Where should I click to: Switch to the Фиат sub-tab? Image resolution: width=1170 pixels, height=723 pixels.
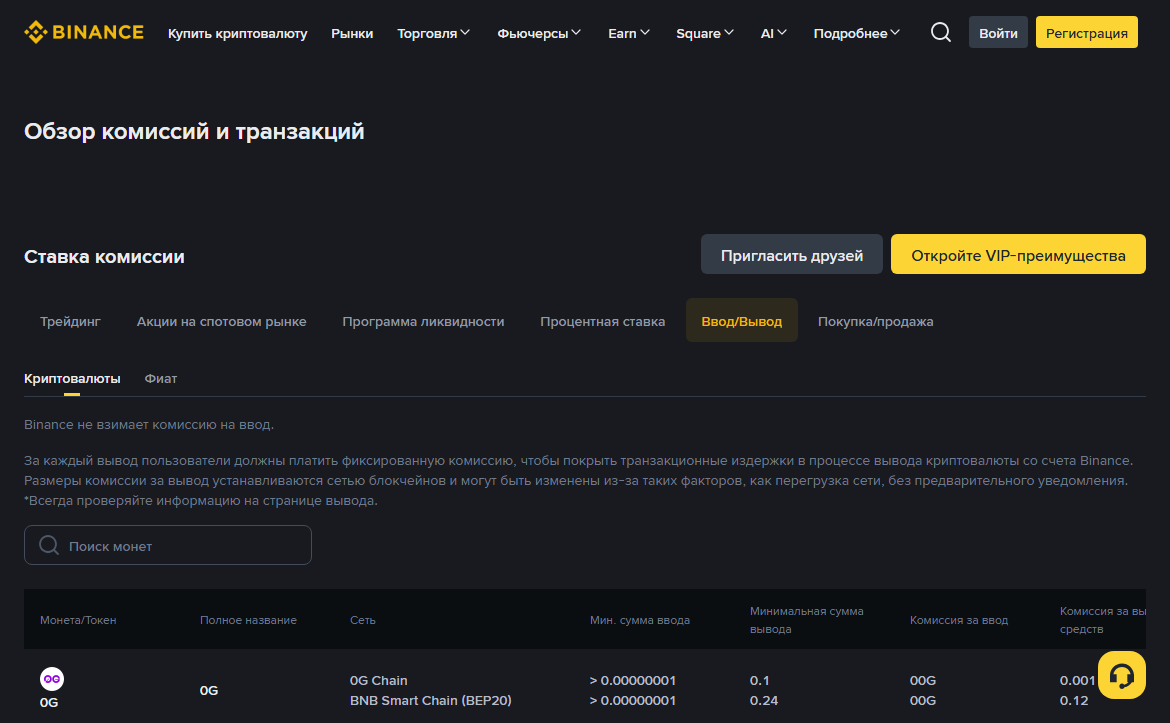160,378
